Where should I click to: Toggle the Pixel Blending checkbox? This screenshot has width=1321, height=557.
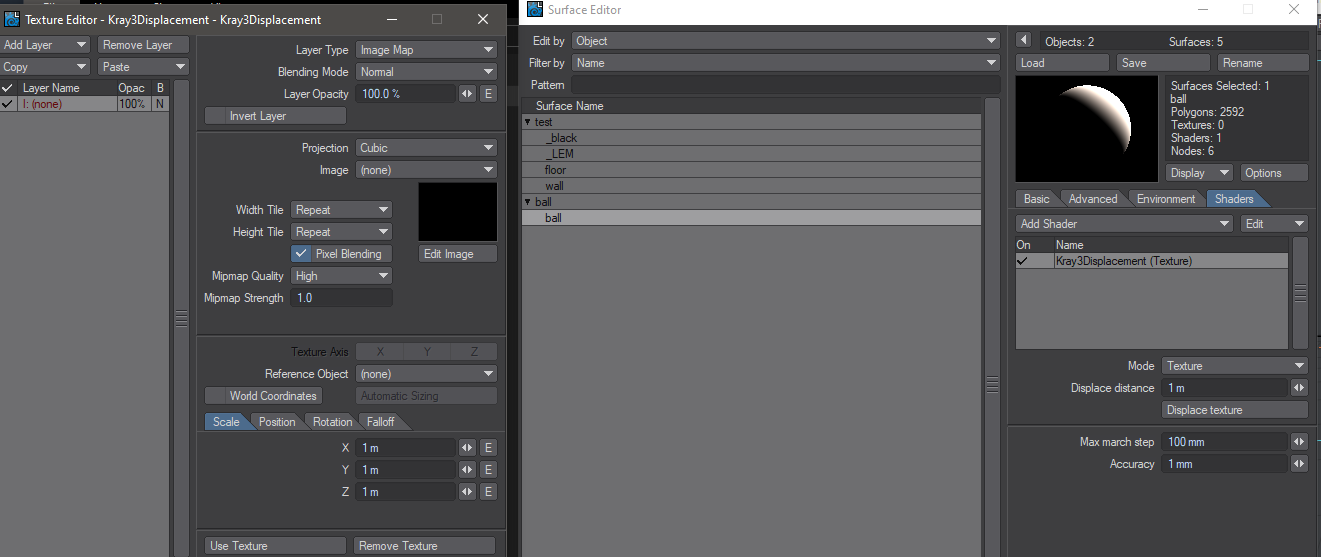[302, 254]
